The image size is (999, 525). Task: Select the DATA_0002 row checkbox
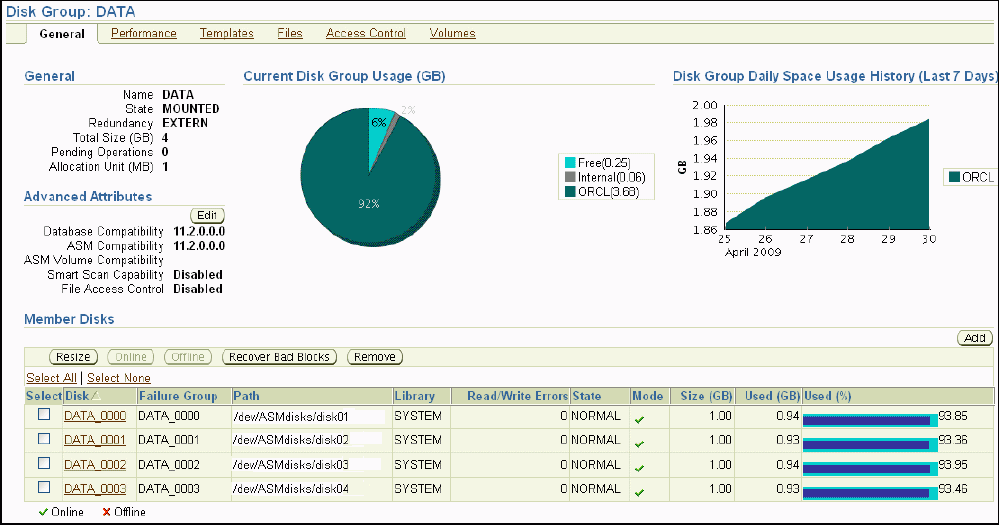click(x=43, y=464)
